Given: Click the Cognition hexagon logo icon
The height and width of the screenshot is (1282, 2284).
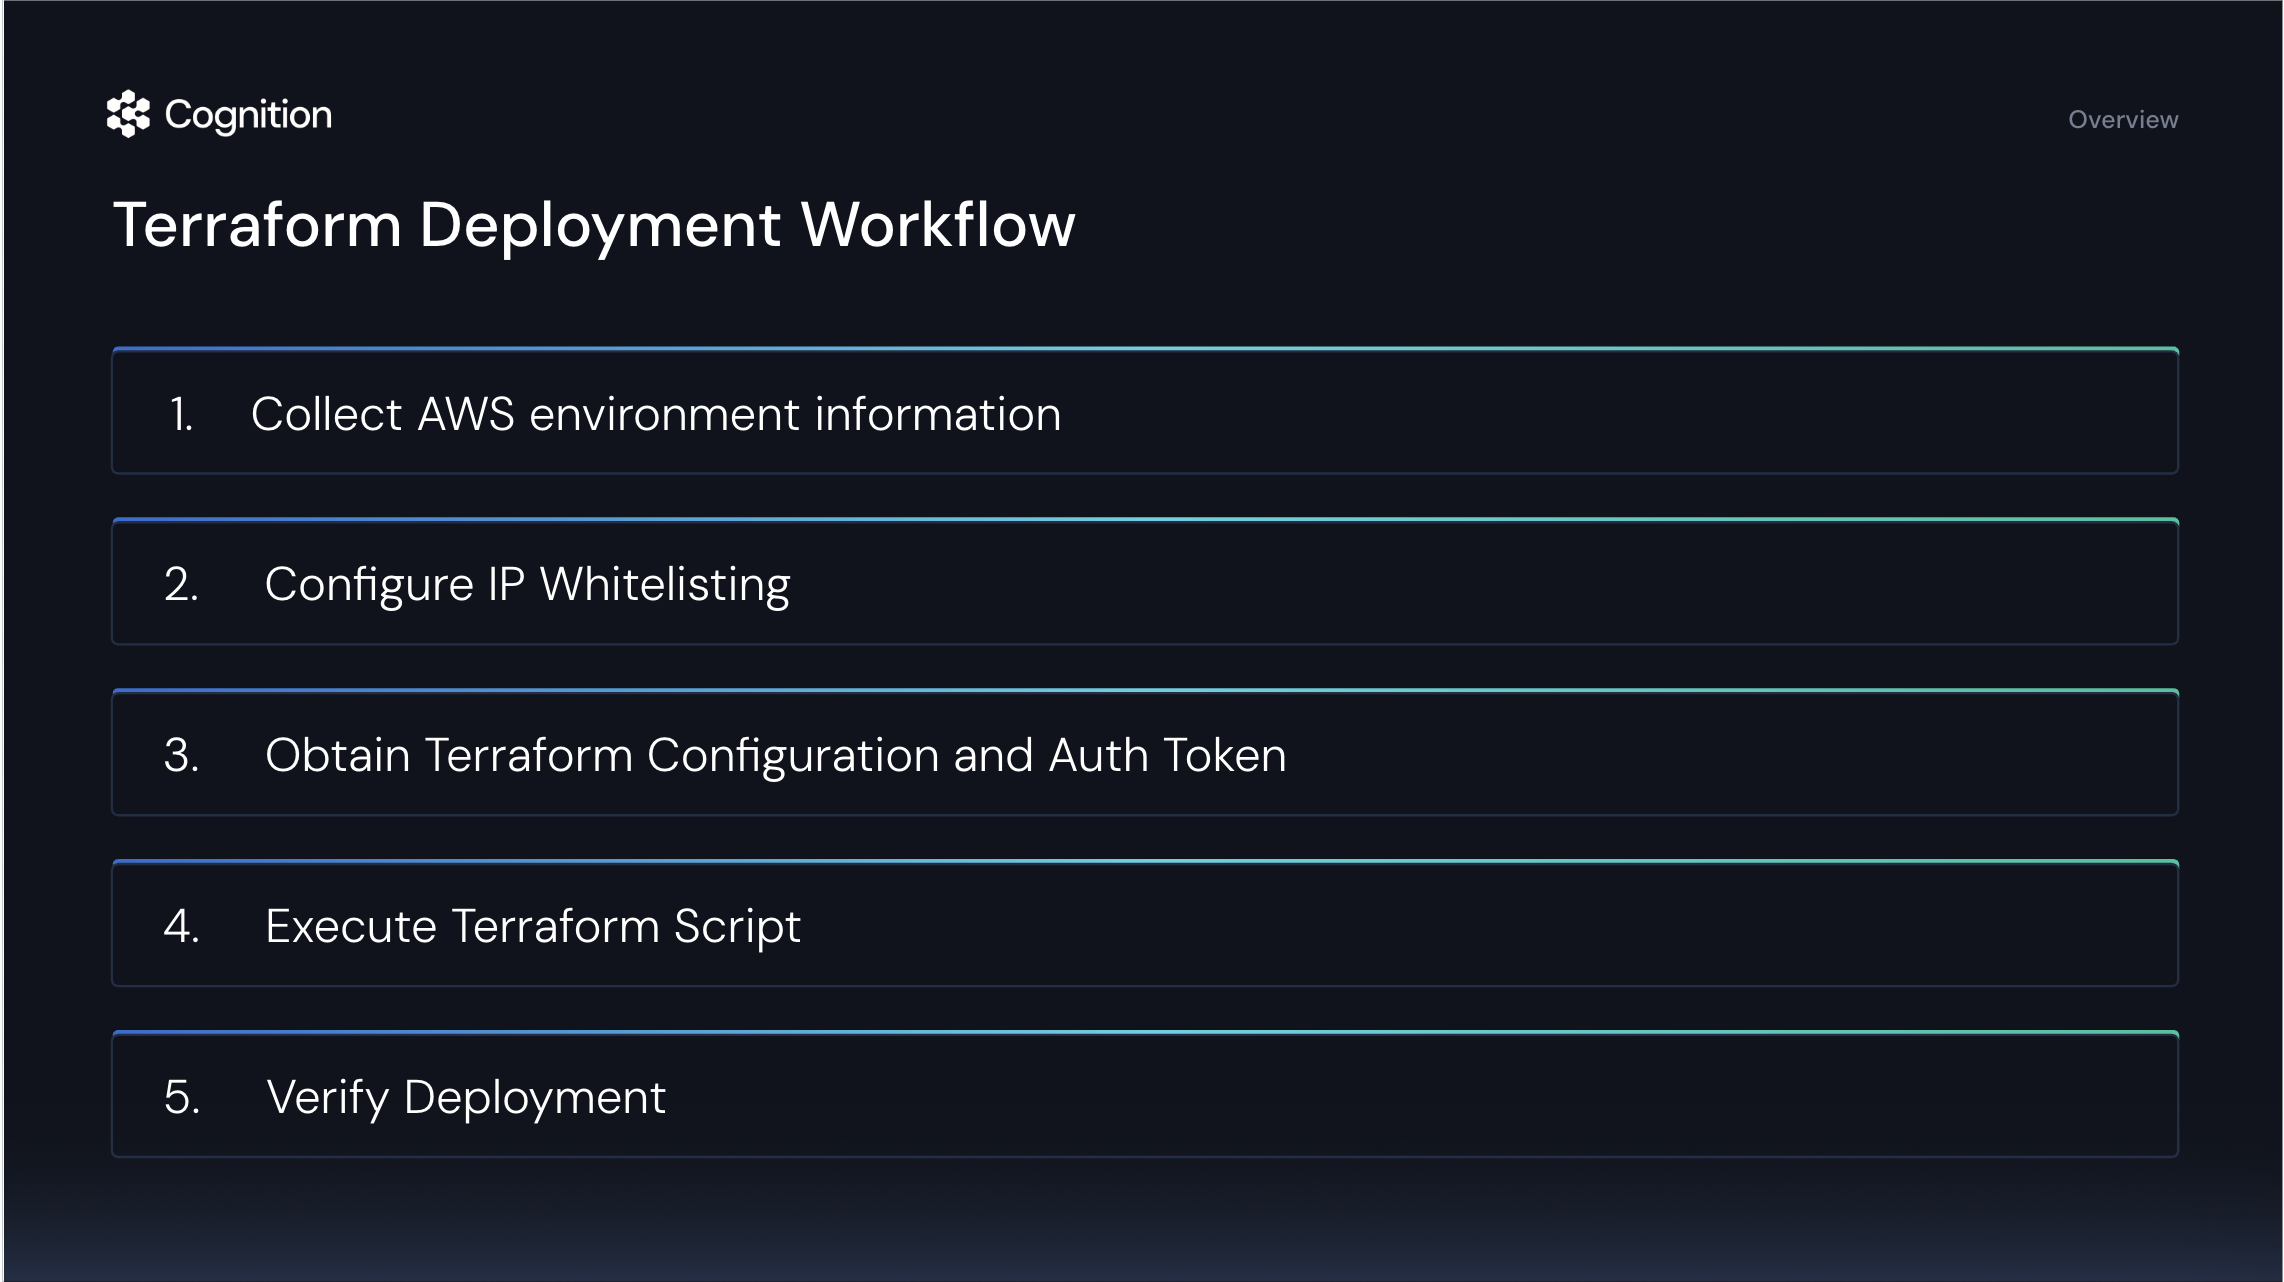Looking at the screenshot, I should (128, 114).
